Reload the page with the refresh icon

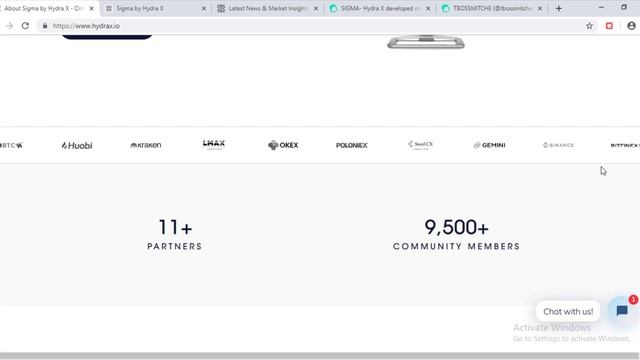(25, 26)
